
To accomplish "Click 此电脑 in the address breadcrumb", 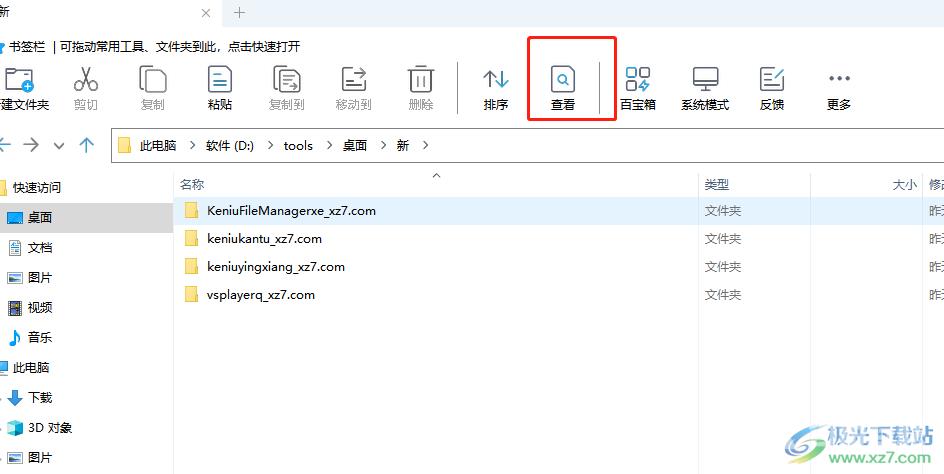I will pos(158,145).
